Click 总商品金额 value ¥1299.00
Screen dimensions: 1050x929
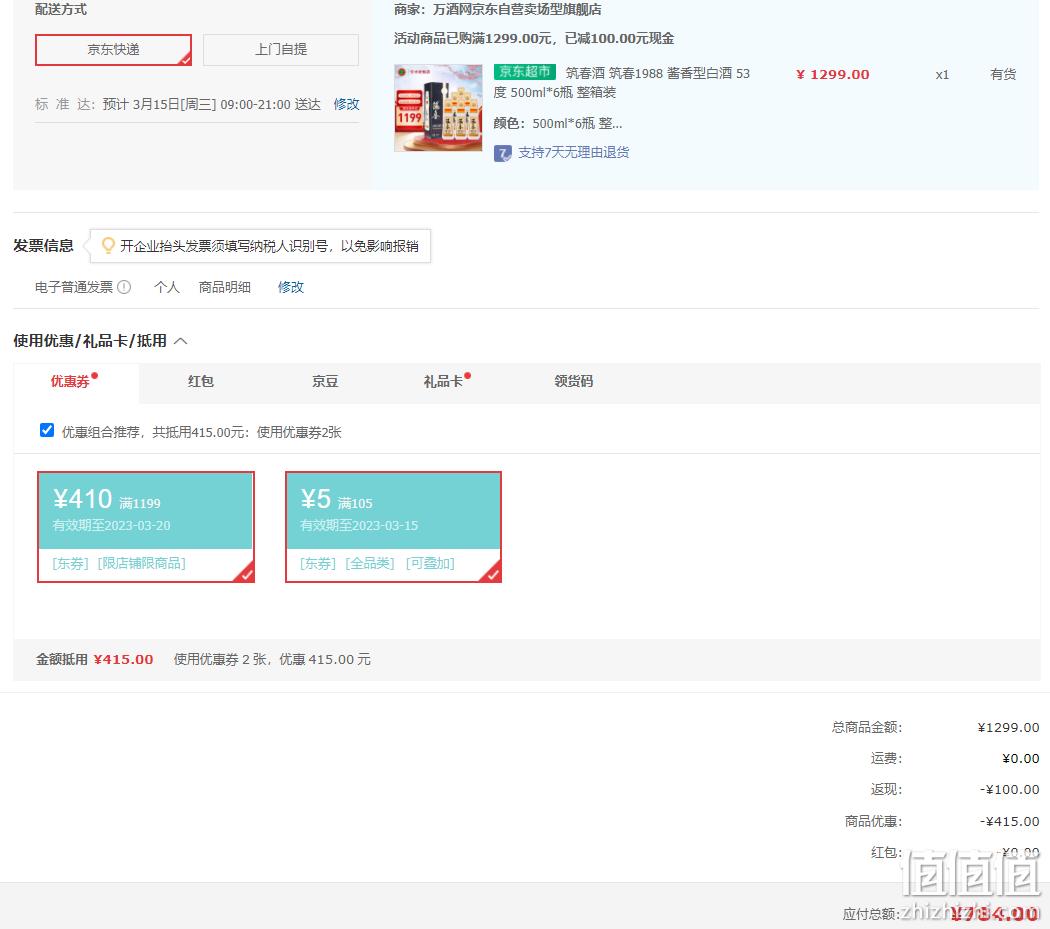(1008, 727)
